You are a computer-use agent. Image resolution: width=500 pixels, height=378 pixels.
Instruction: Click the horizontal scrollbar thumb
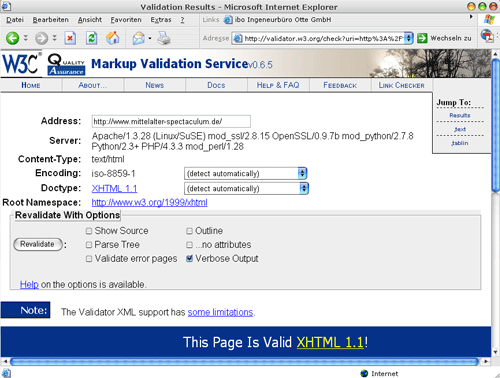pyautogui.click(x=244, y=362)
